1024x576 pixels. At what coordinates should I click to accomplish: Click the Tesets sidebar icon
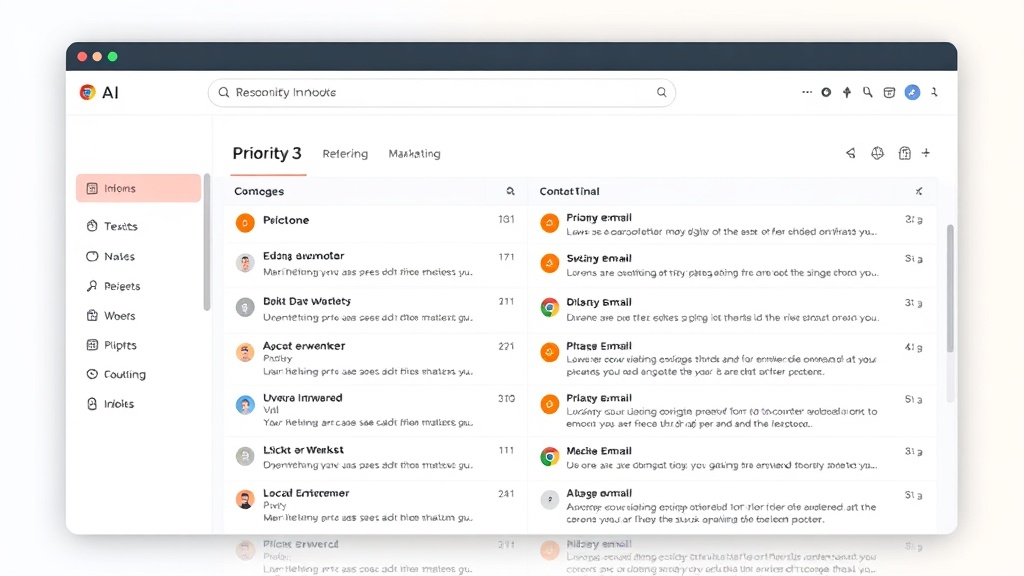[92, 226]
